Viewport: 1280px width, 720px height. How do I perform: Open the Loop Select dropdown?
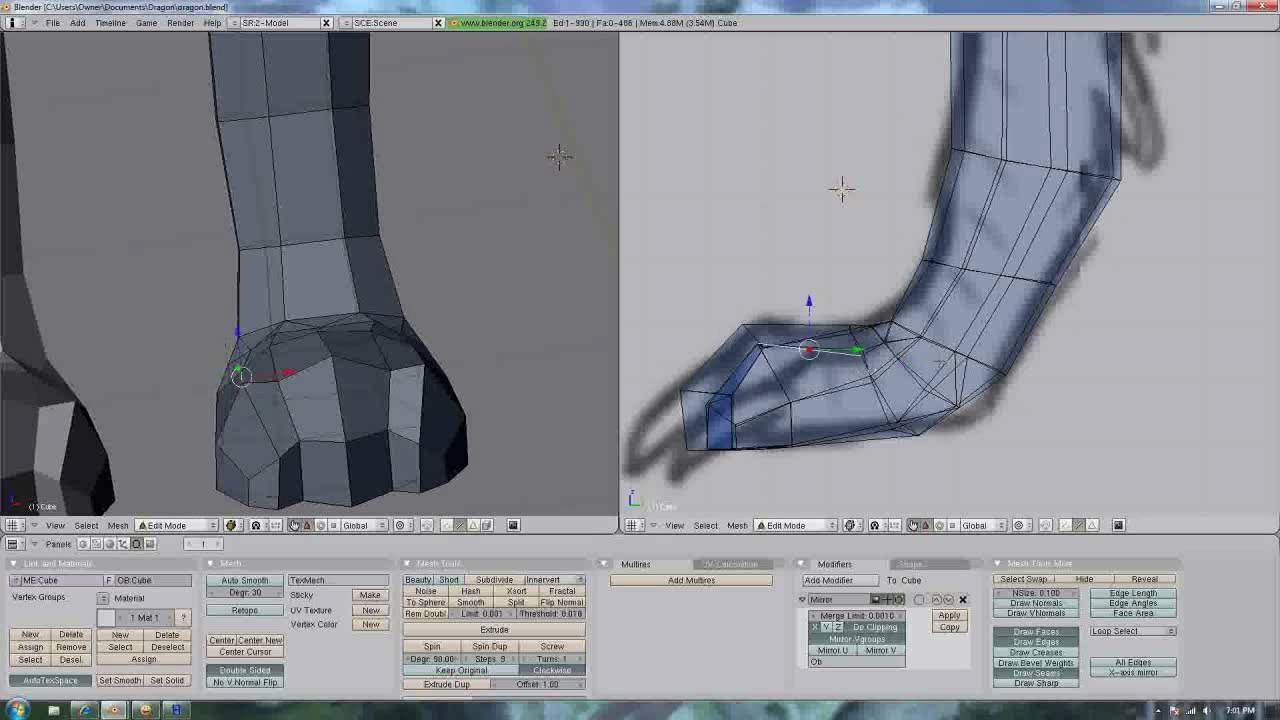click(x=1133, y=631)
